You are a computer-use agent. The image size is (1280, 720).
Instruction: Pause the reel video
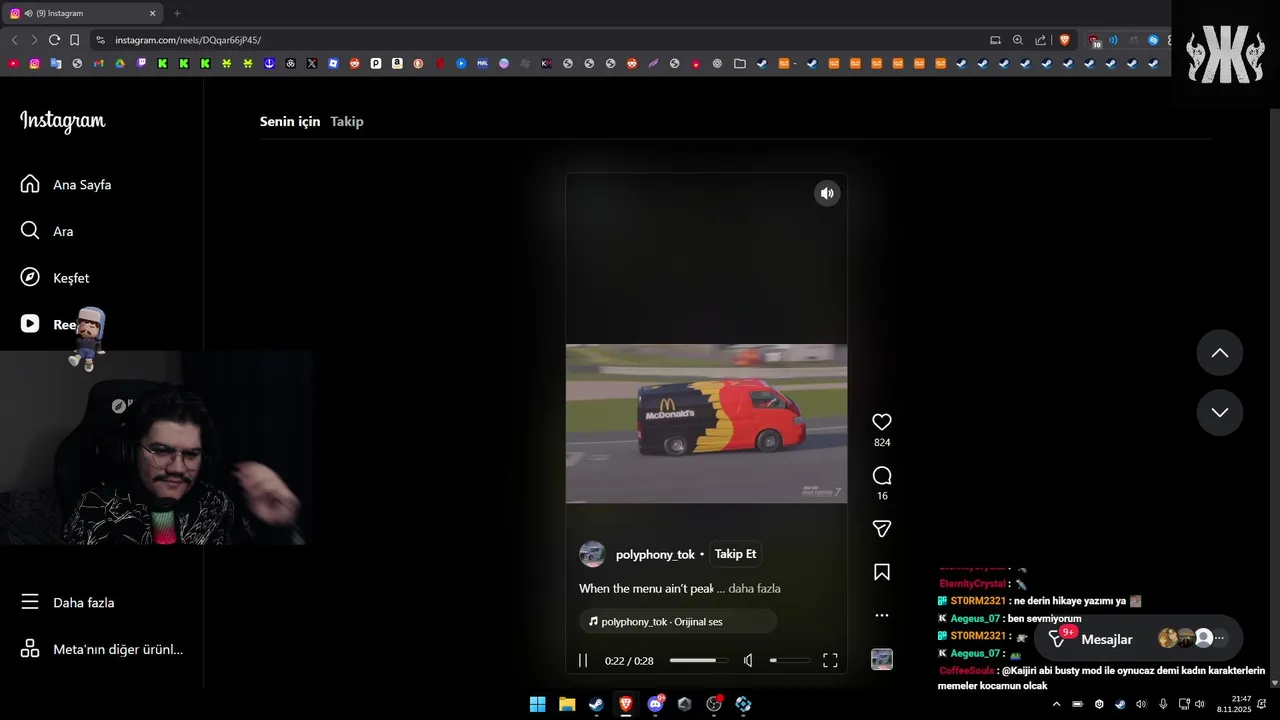tap(583, 660)
